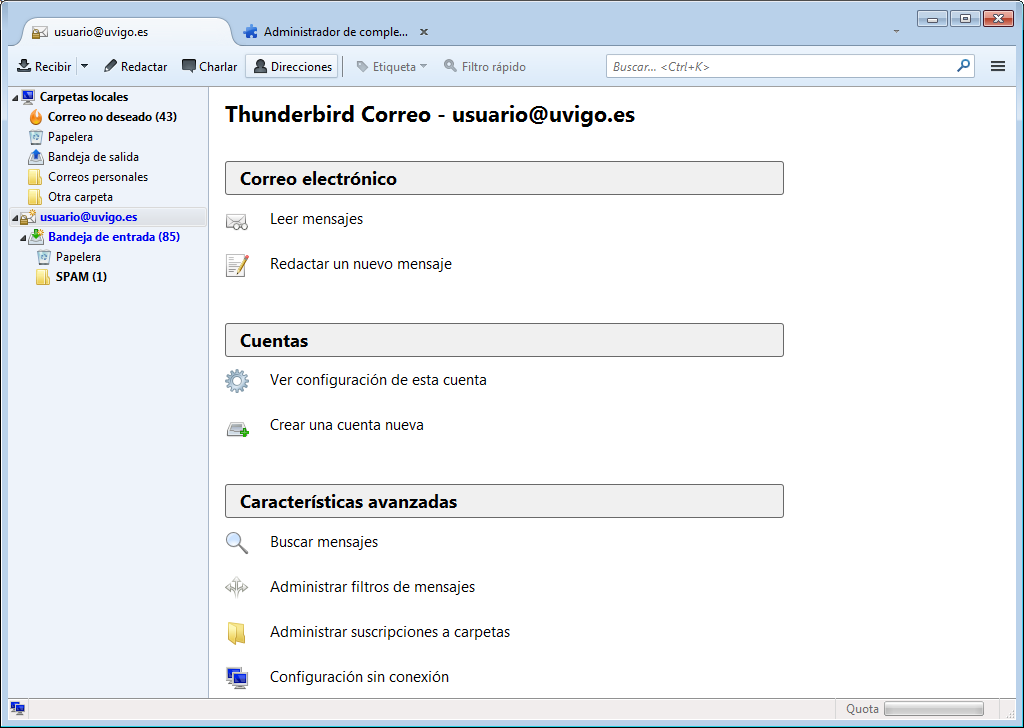This screenshot has width=1024, height=728.
Task: Collapse the Carpetas locales tree
Action: (14, 97)
